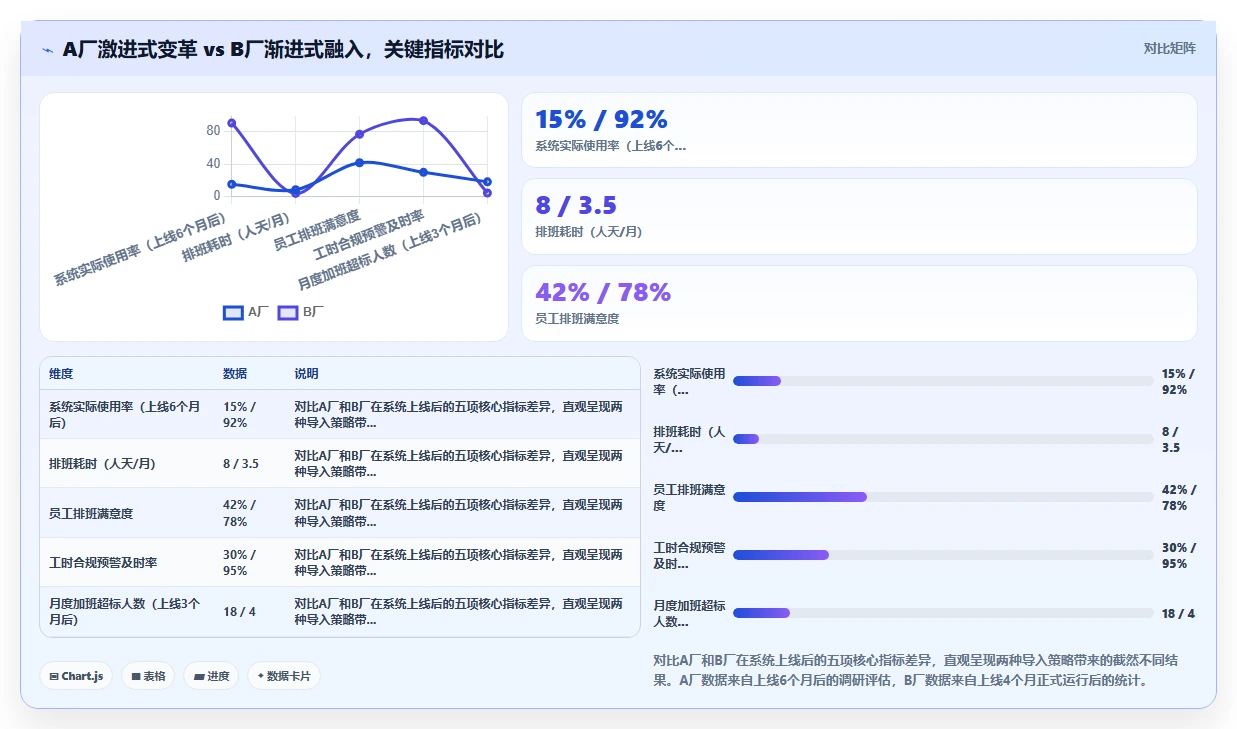Screen dimensions: 1237x729
Task: Click the 表格 tag chip
Action: tap(148, 676)
